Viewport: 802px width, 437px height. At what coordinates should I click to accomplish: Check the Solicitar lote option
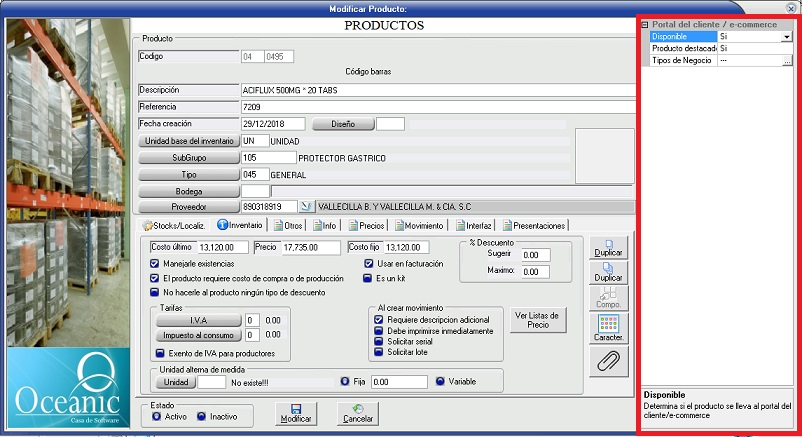click(x=379, y=352)
